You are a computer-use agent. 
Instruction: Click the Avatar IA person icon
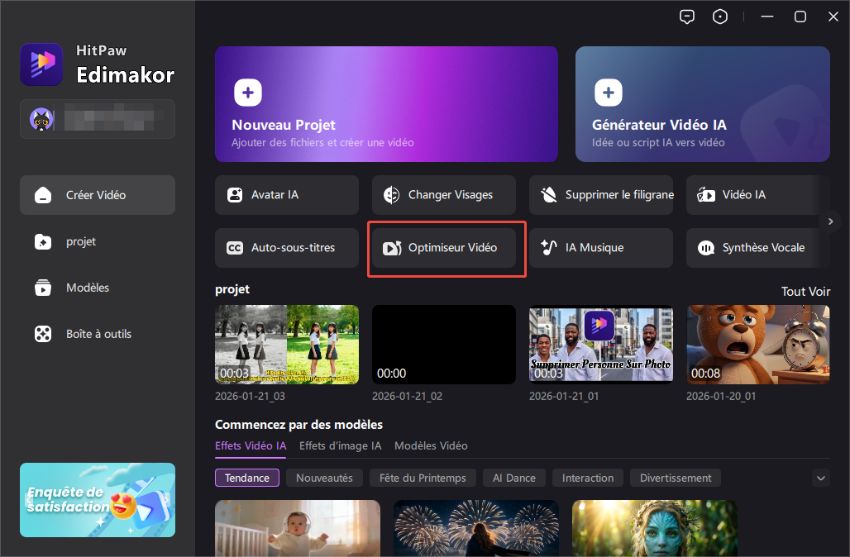coord(235,195)
